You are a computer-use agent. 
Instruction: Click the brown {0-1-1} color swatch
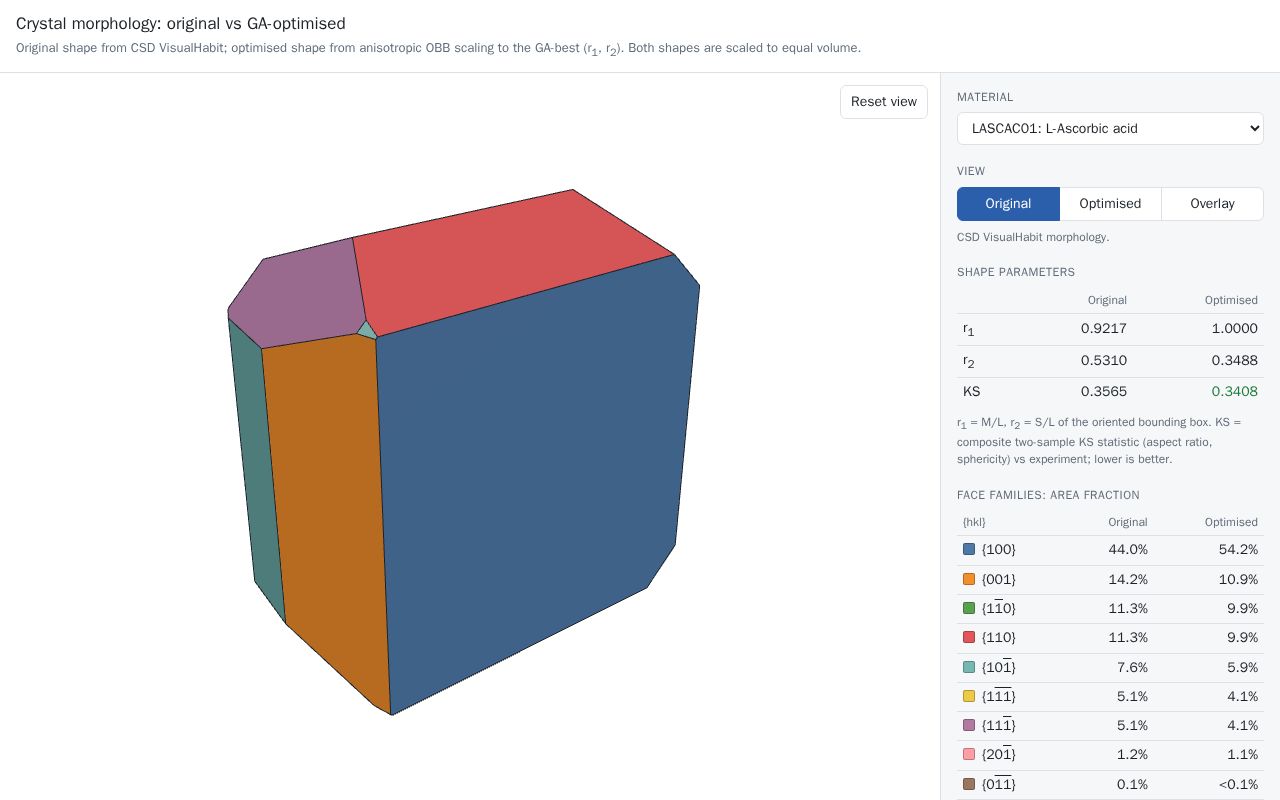pos(969,784)
